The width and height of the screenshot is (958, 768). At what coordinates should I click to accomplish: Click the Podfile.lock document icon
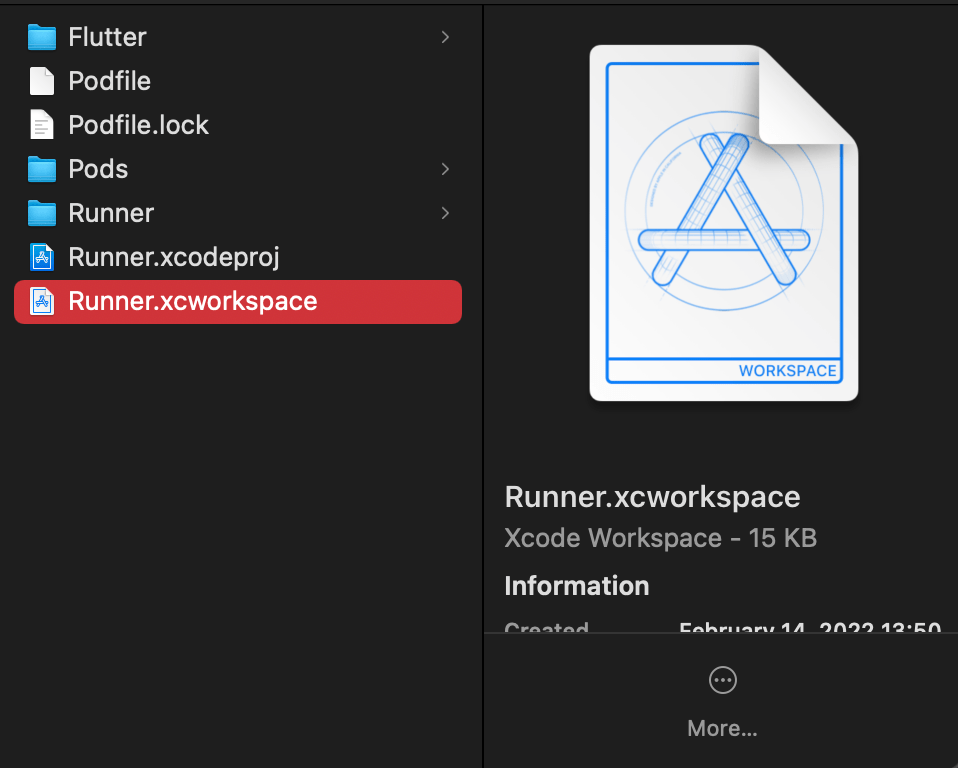41,125
